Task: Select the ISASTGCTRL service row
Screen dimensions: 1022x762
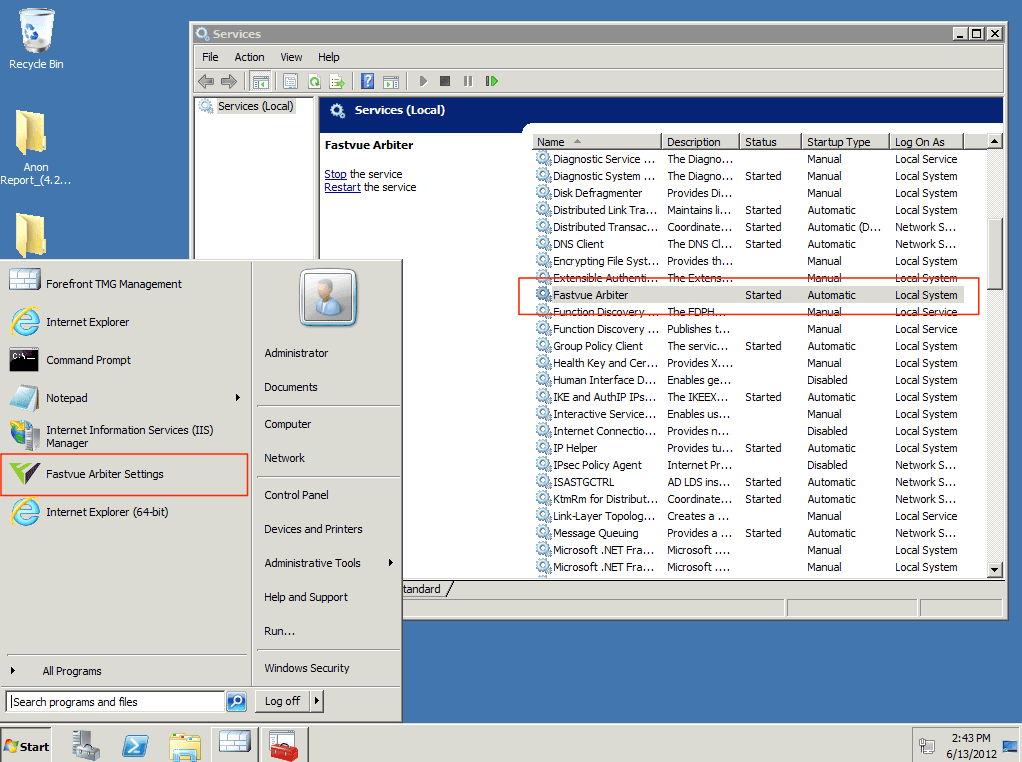Action: click(748, 482)
